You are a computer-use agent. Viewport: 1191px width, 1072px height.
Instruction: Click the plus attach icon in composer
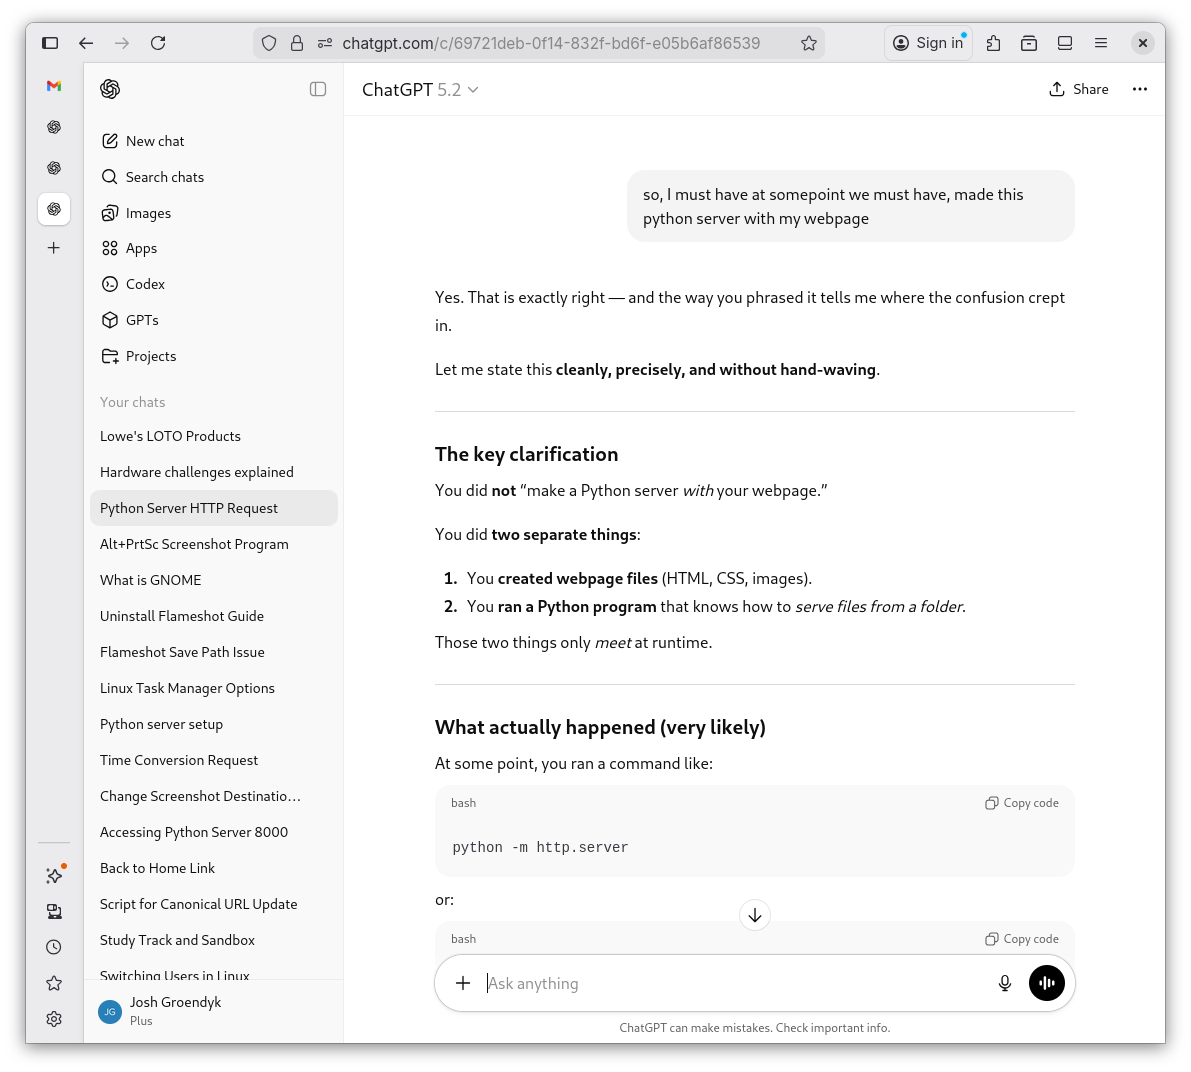click(463, 983)
